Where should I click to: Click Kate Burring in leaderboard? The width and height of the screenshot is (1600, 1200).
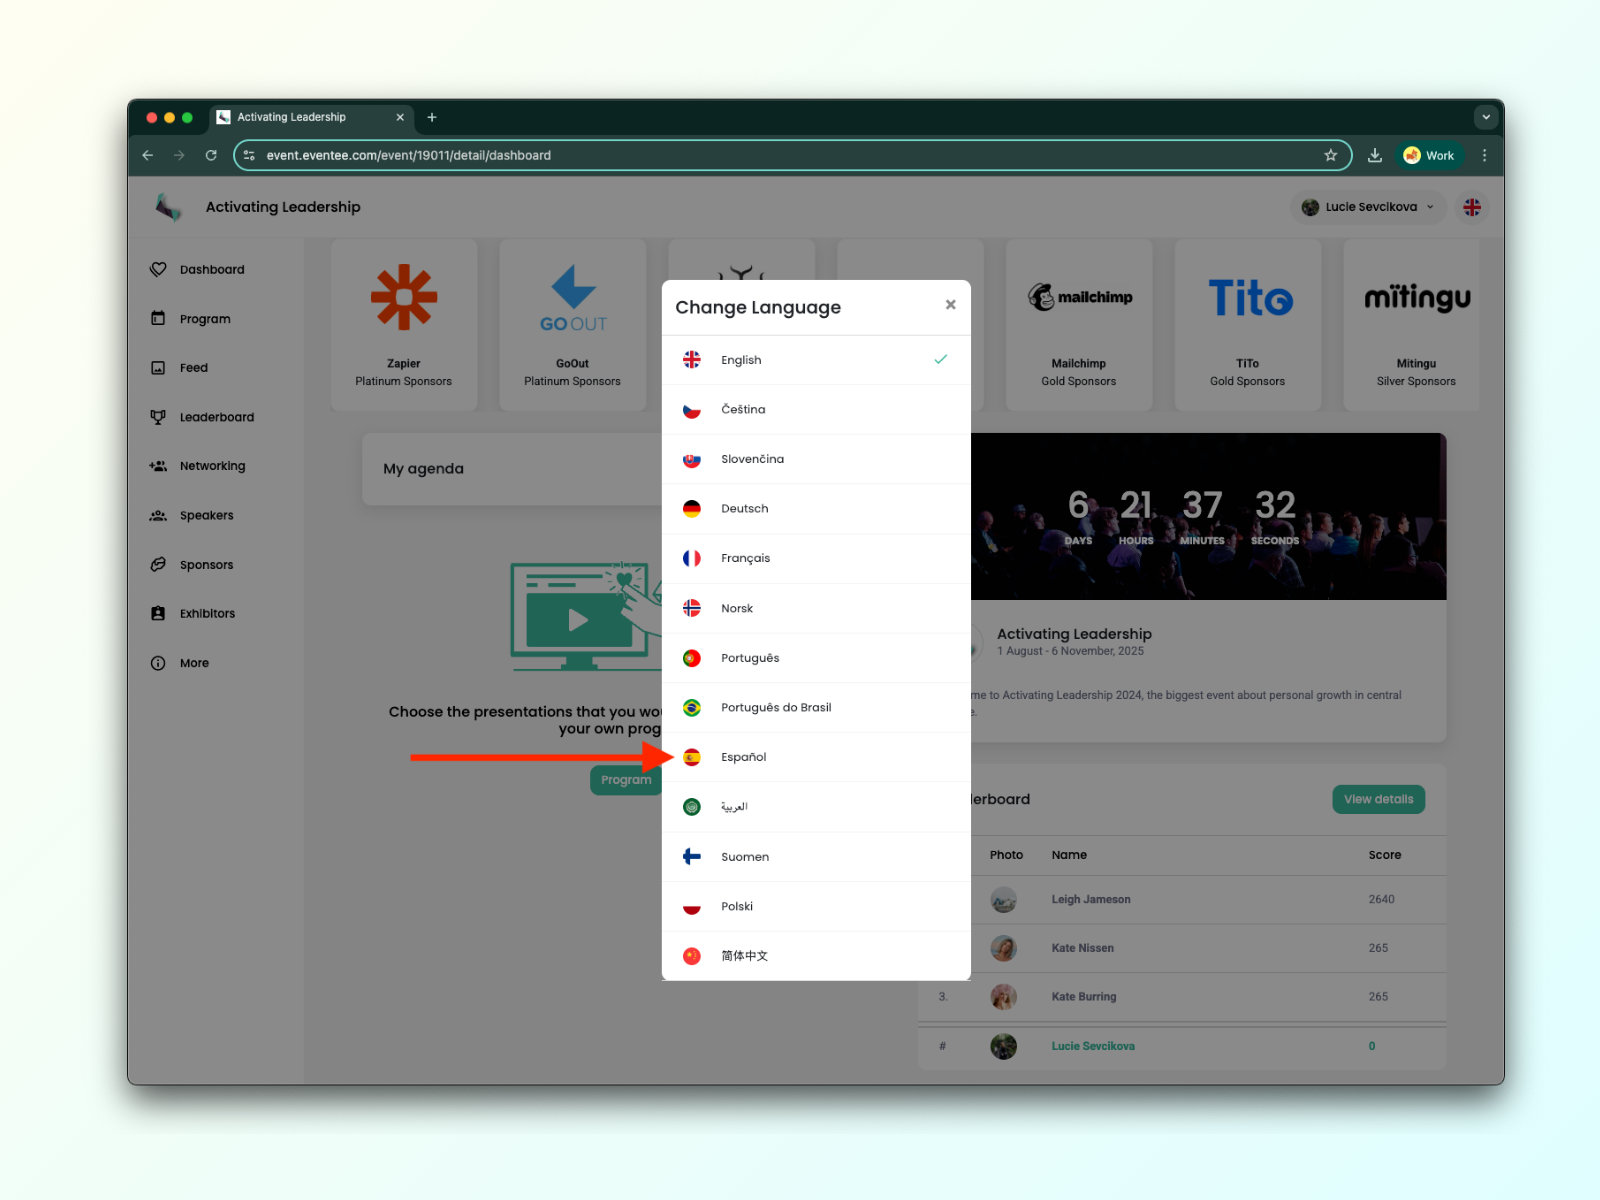(x=1182, y=997)
